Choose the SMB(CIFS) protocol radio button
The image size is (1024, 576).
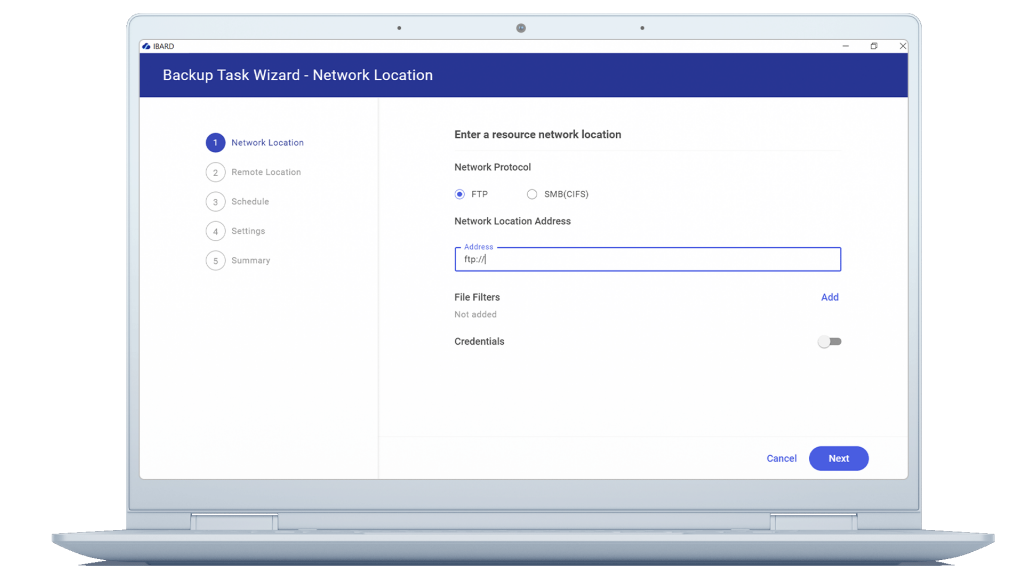[532, 194]
